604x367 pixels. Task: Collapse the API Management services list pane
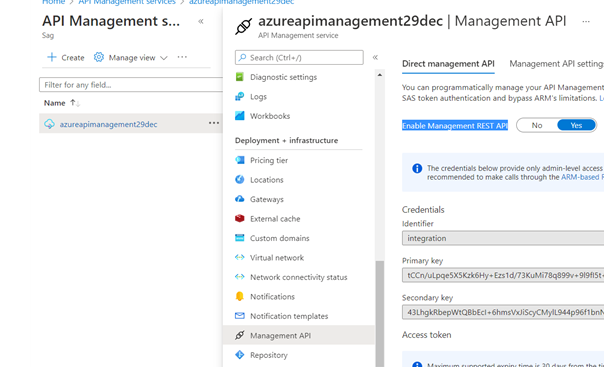(201, 21)
